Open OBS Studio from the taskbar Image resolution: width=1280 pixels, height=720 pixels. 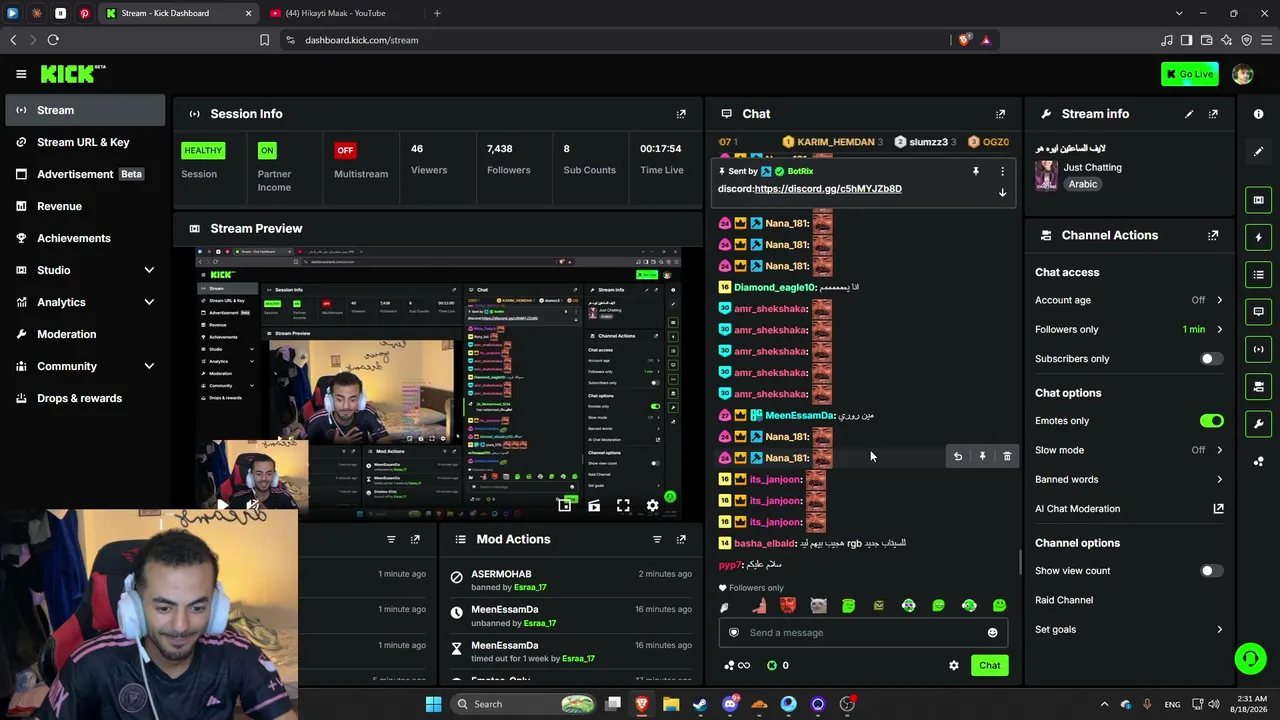847,704
